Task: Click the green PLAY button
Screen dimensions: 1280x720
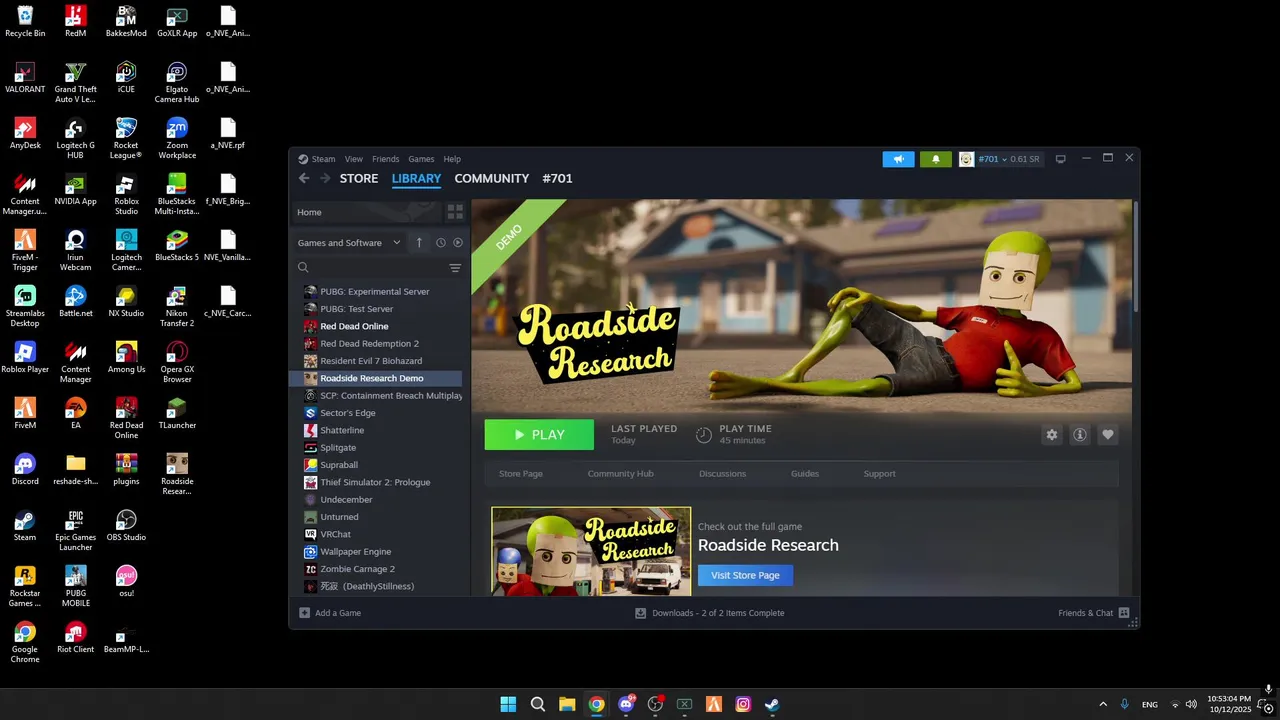Action: (x=539, y=435)
